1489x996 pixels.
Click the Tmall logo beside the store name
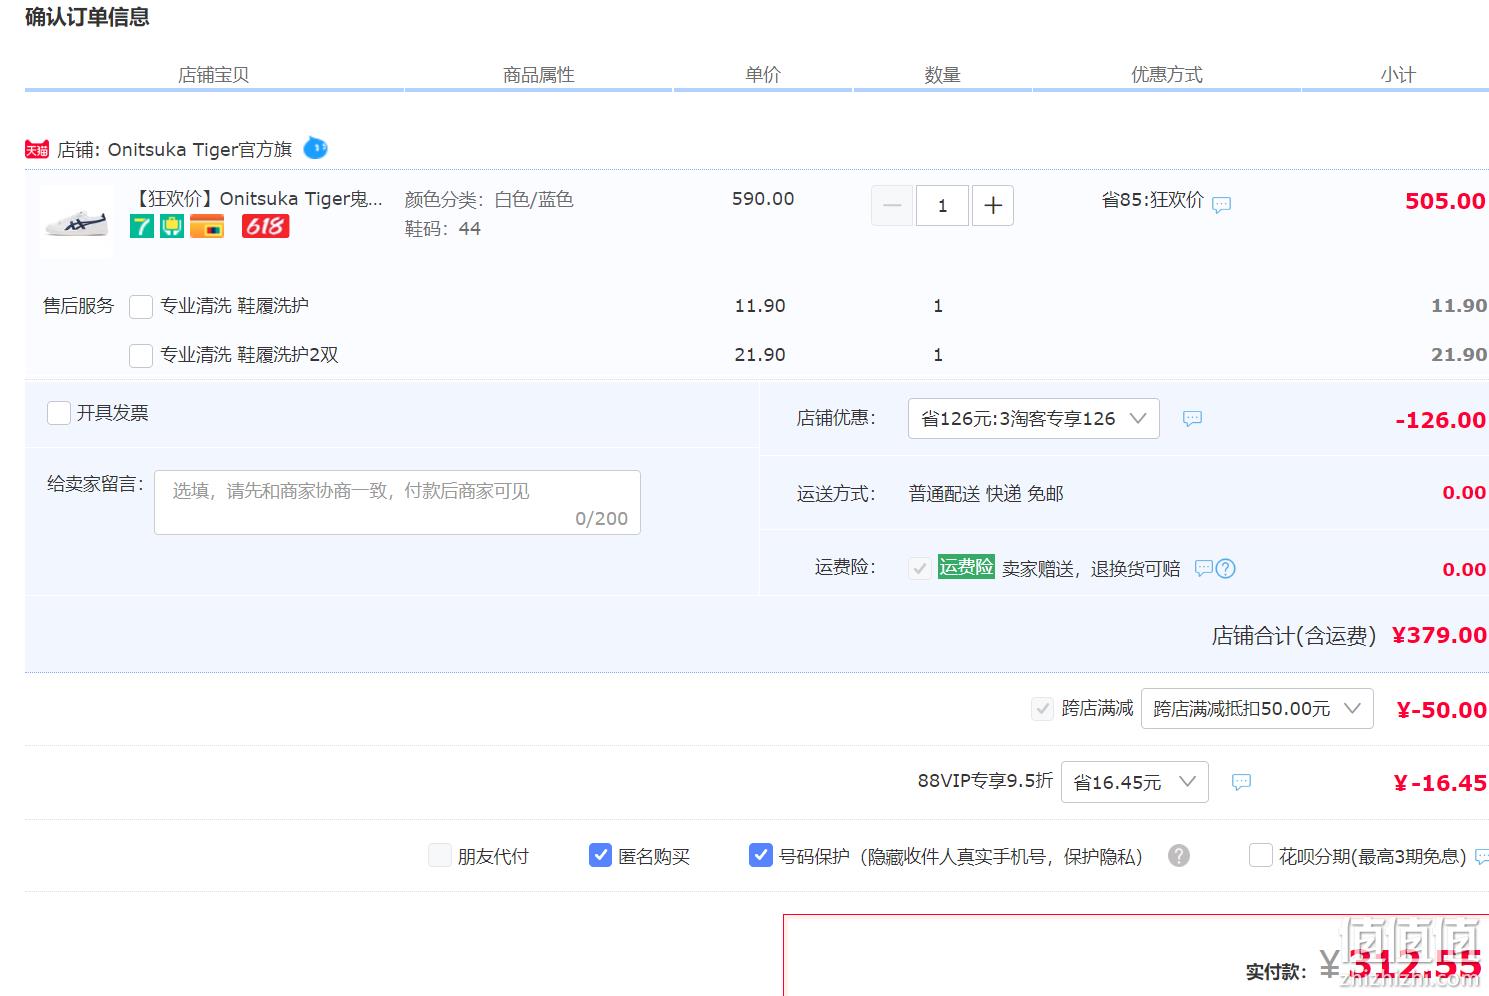[37, 149]
